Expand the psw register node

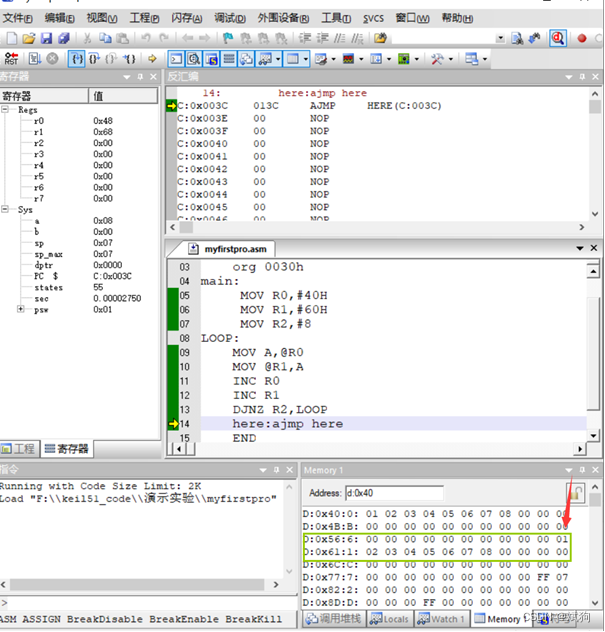click(x=21, y=309)
